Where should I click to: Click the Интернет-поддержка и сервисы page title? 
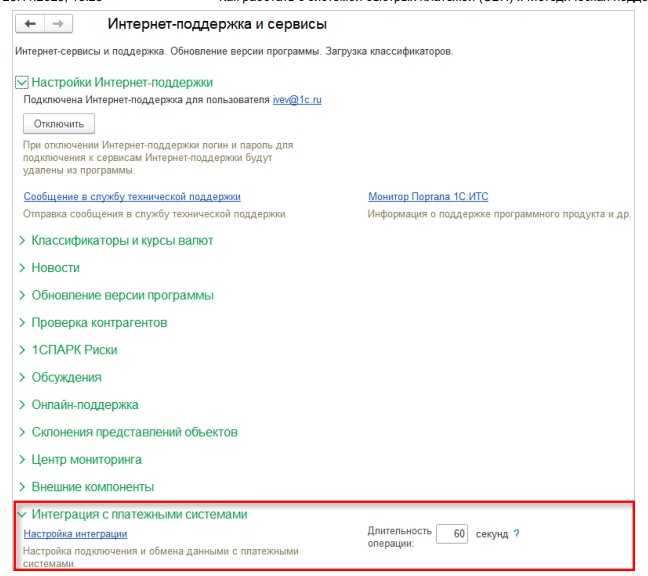[x=217, y=24]
